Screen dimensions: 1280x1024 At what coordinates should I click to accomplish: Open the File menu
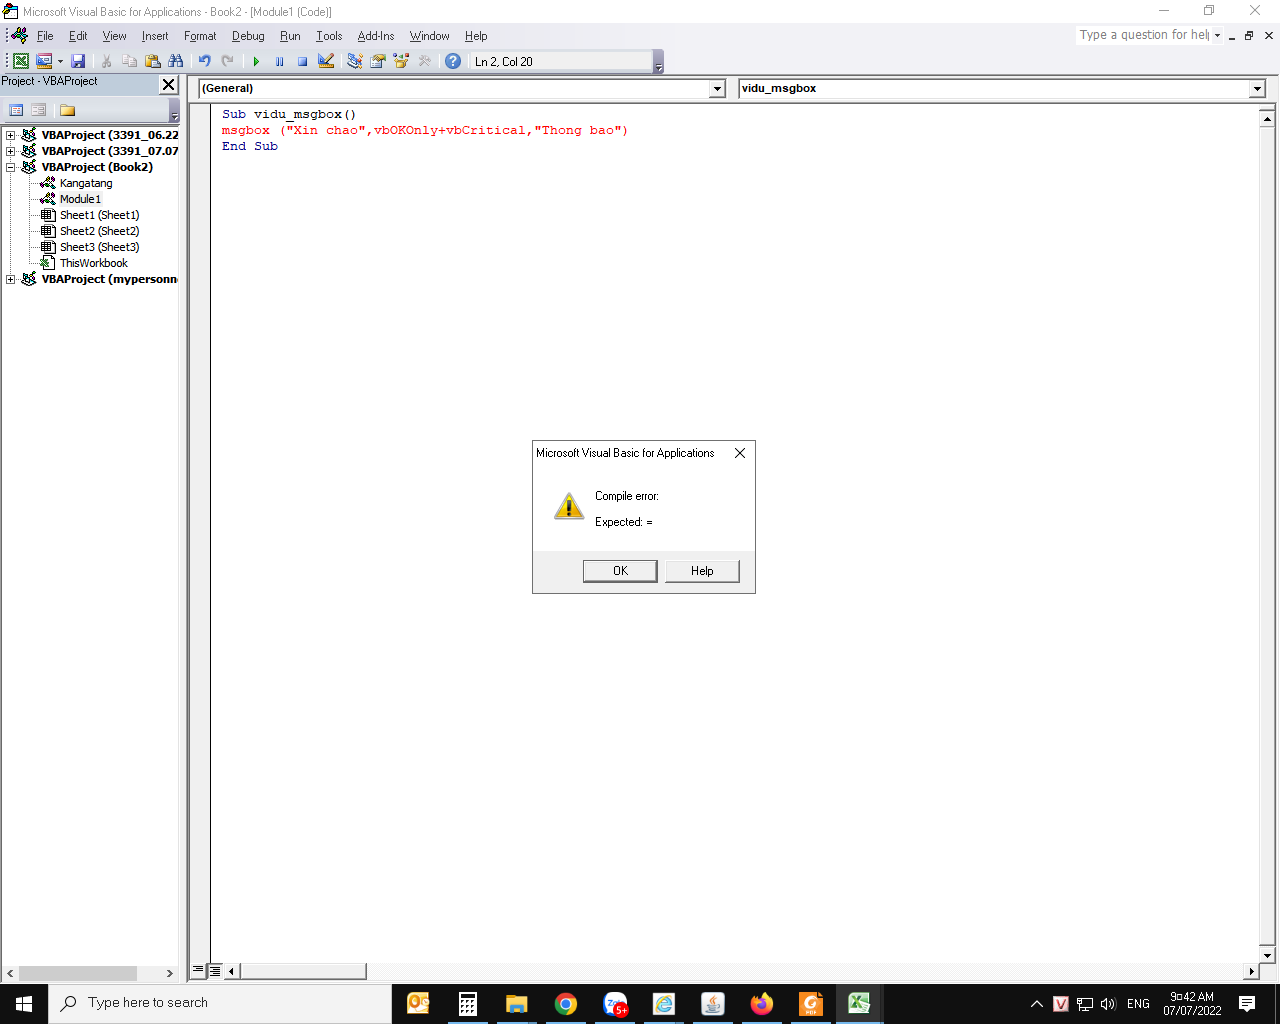tap(45, 36)
